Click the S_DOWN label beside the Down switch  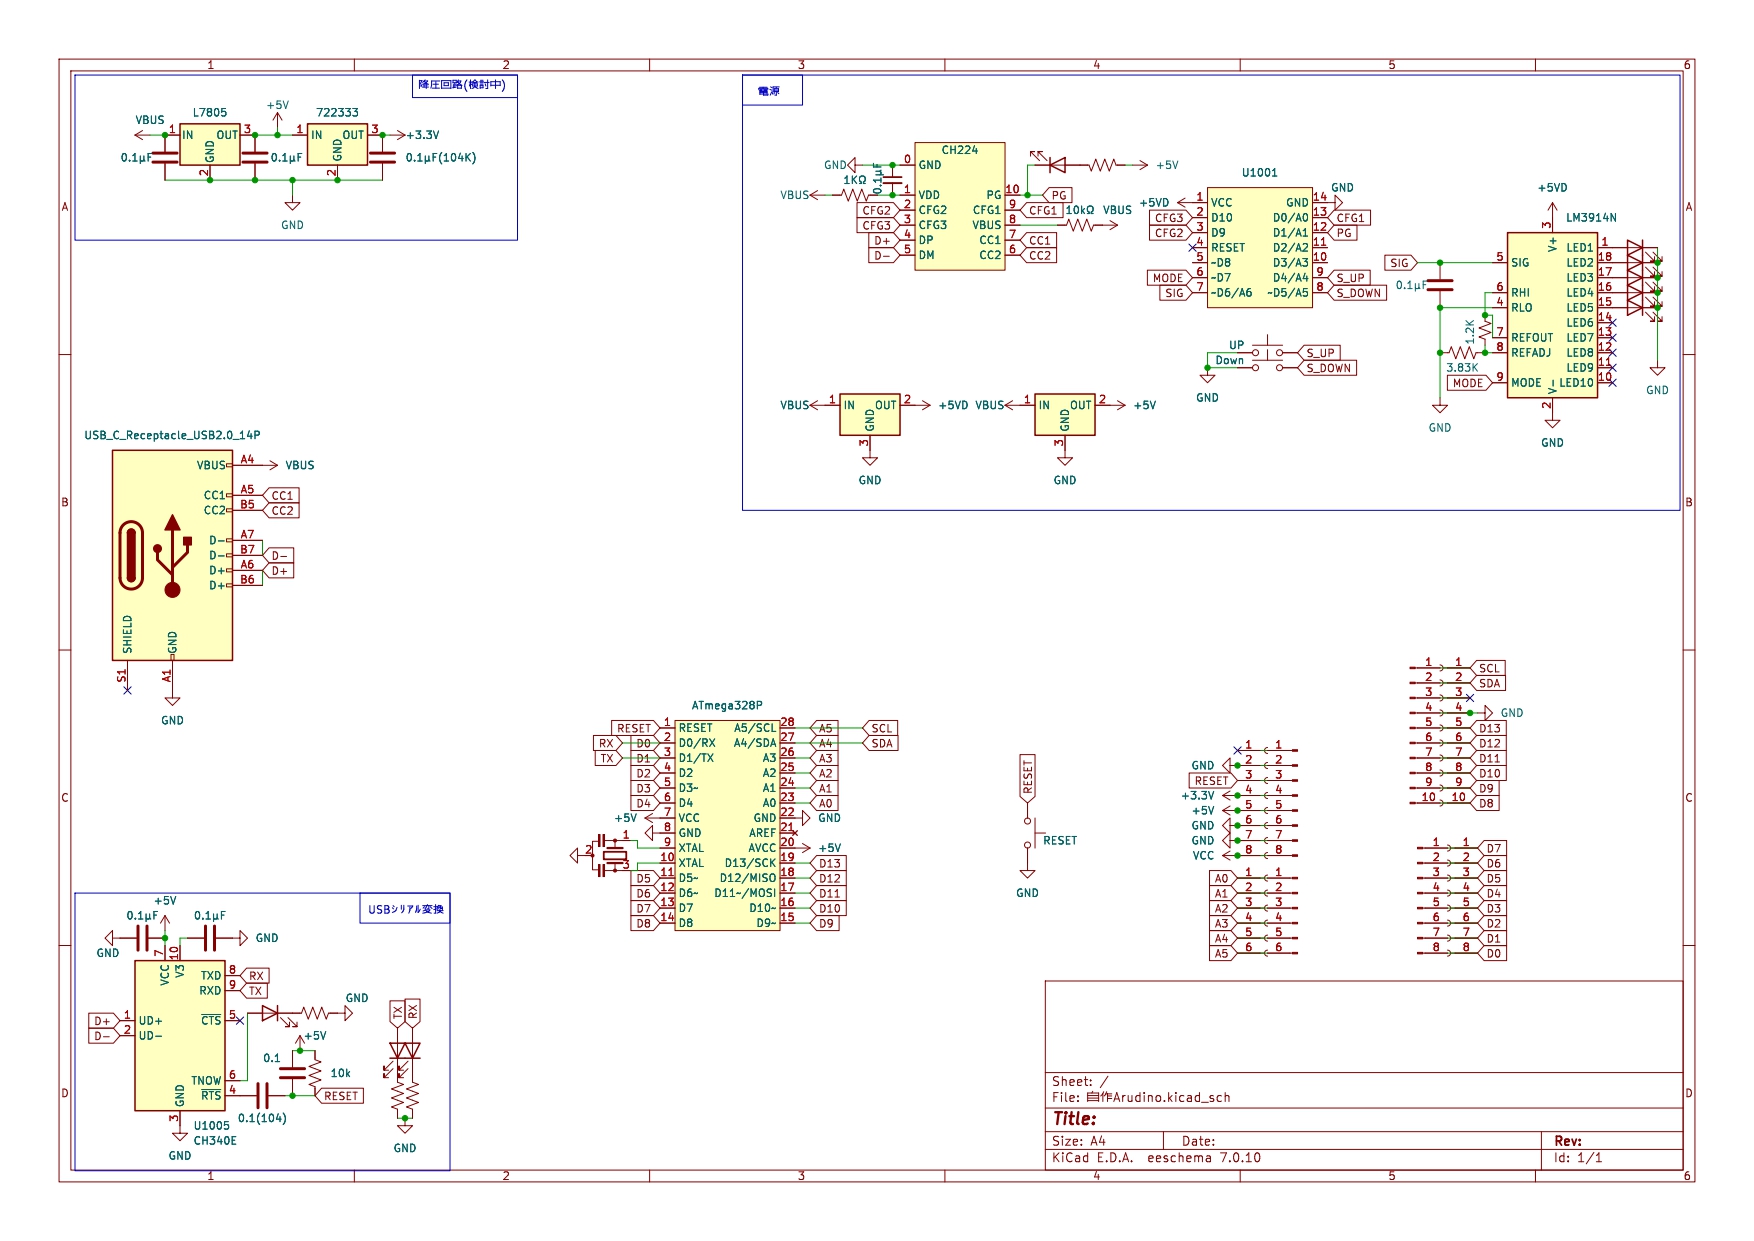(x=1329, y=368)
